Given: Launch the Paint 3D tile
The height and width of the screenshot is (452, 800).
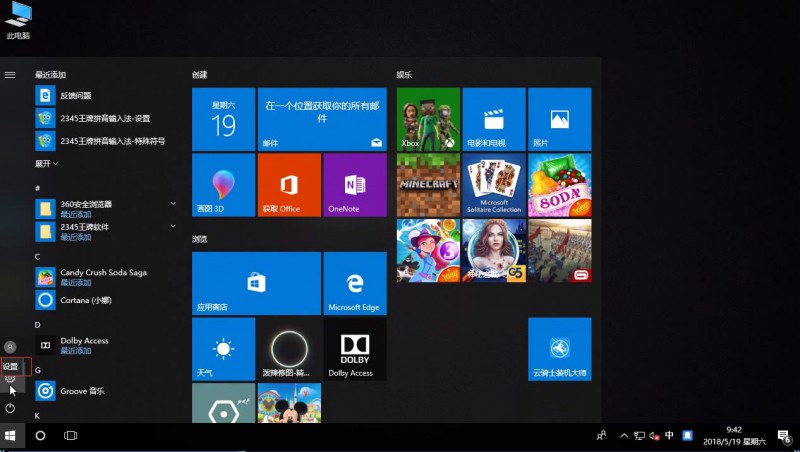Looking at the screenshot, I should 223,185.
